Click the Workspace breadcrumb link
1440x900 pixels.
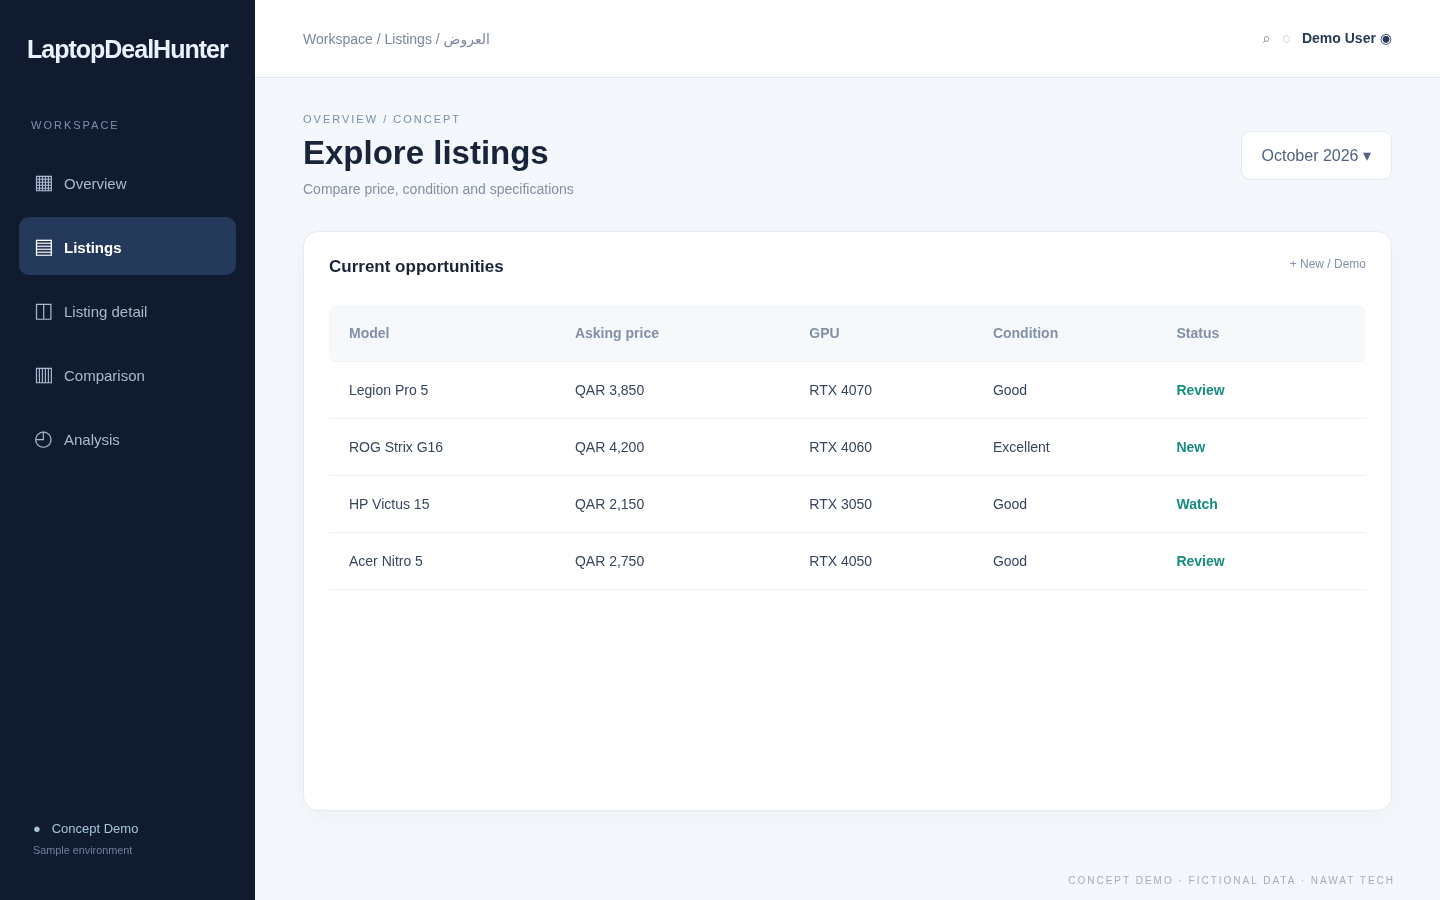[x=338, y=39]
